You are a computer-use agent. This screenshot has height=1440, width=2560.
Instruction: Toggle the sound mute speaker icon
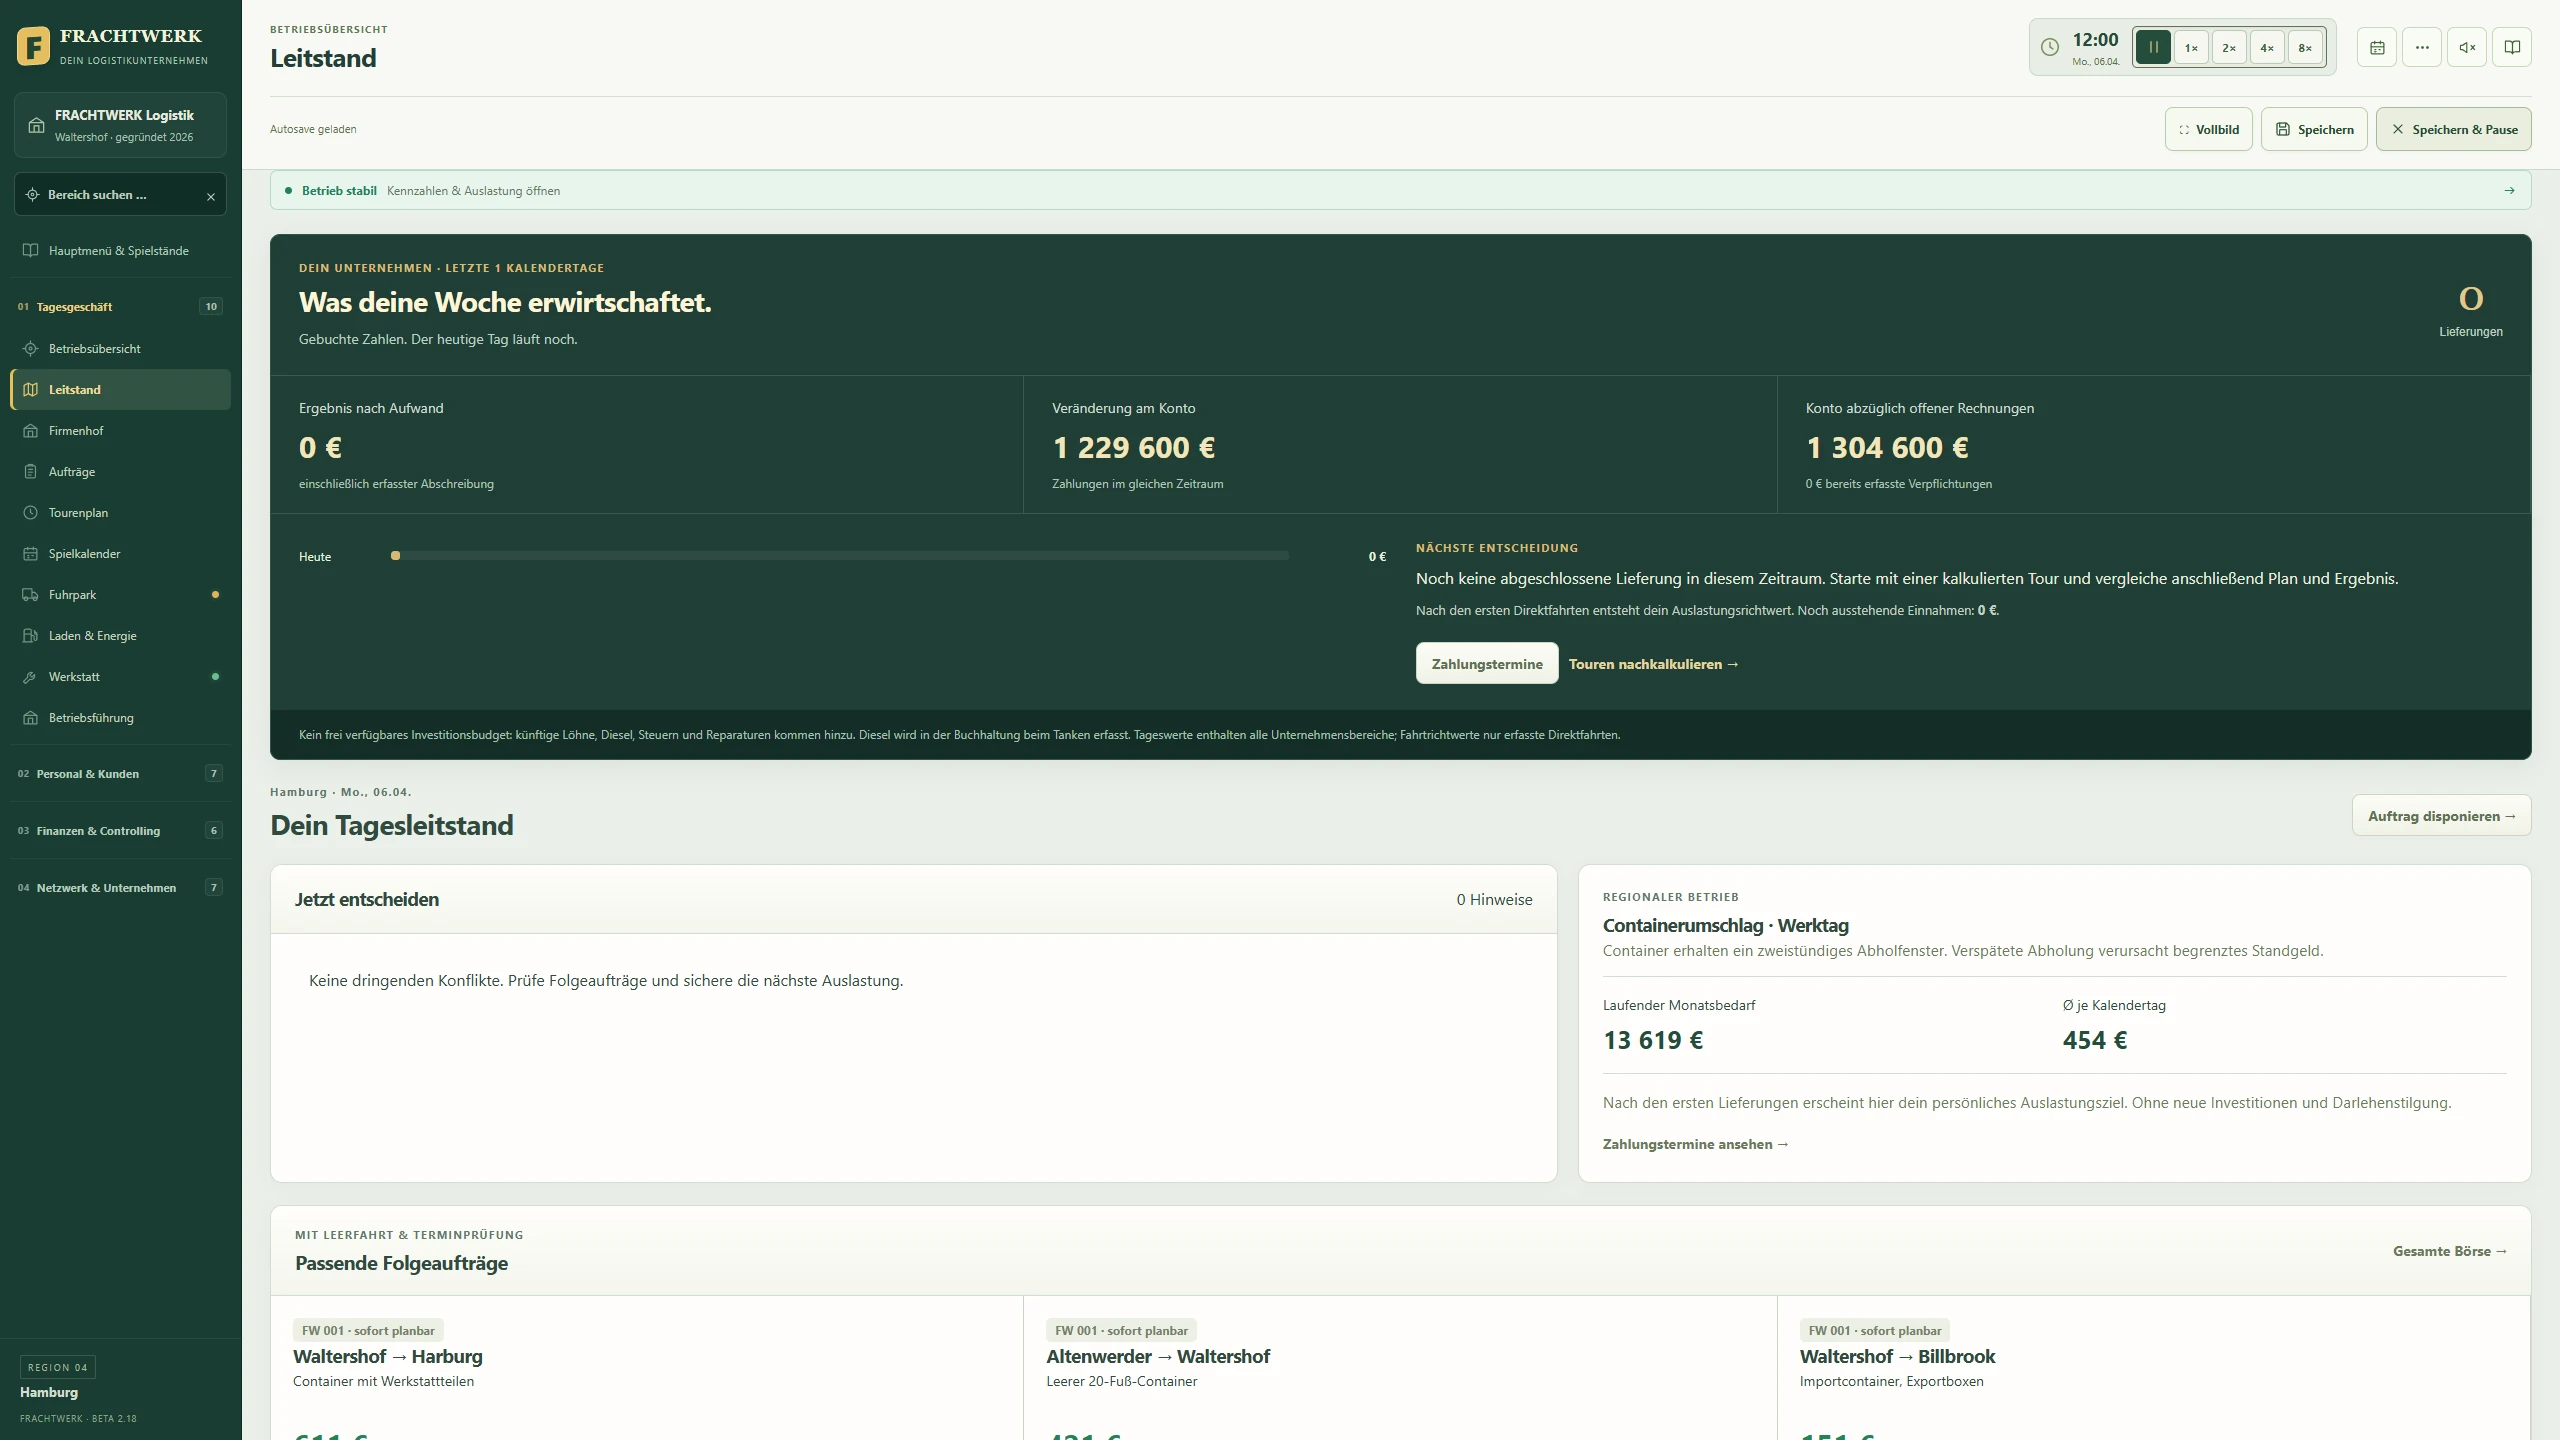click(2467, 47)
